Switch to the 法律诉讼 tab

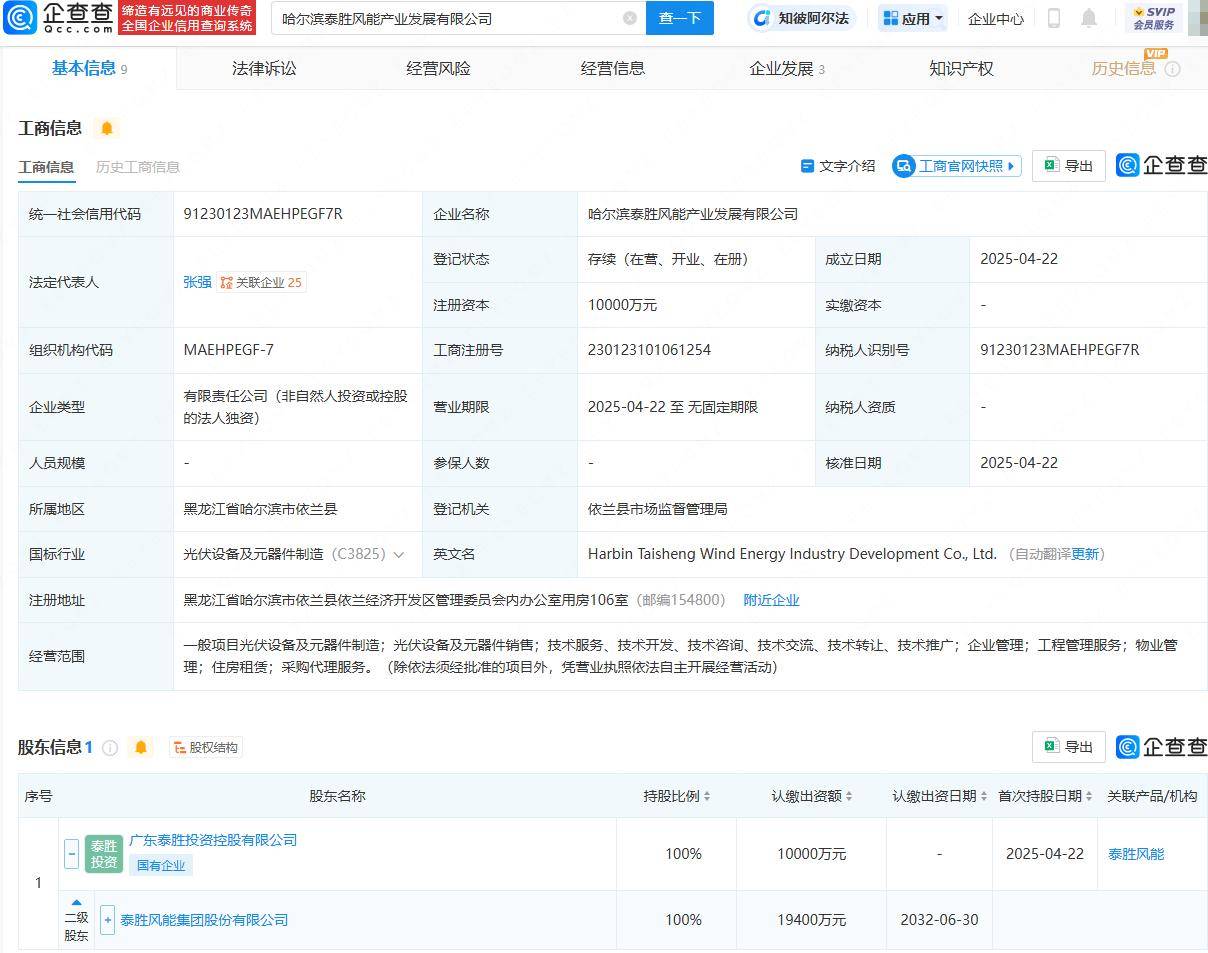[x=264, y=68]
